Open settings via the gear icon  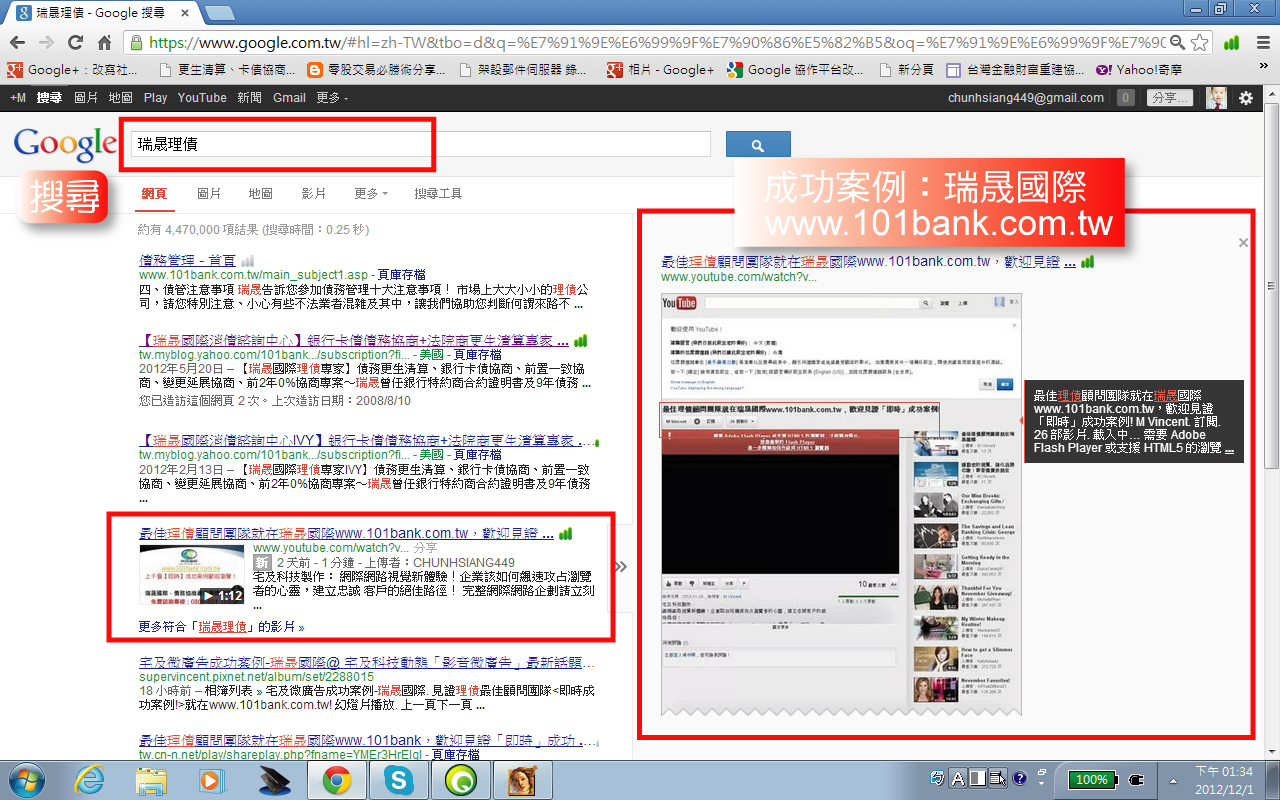(x=1246, y=98)
